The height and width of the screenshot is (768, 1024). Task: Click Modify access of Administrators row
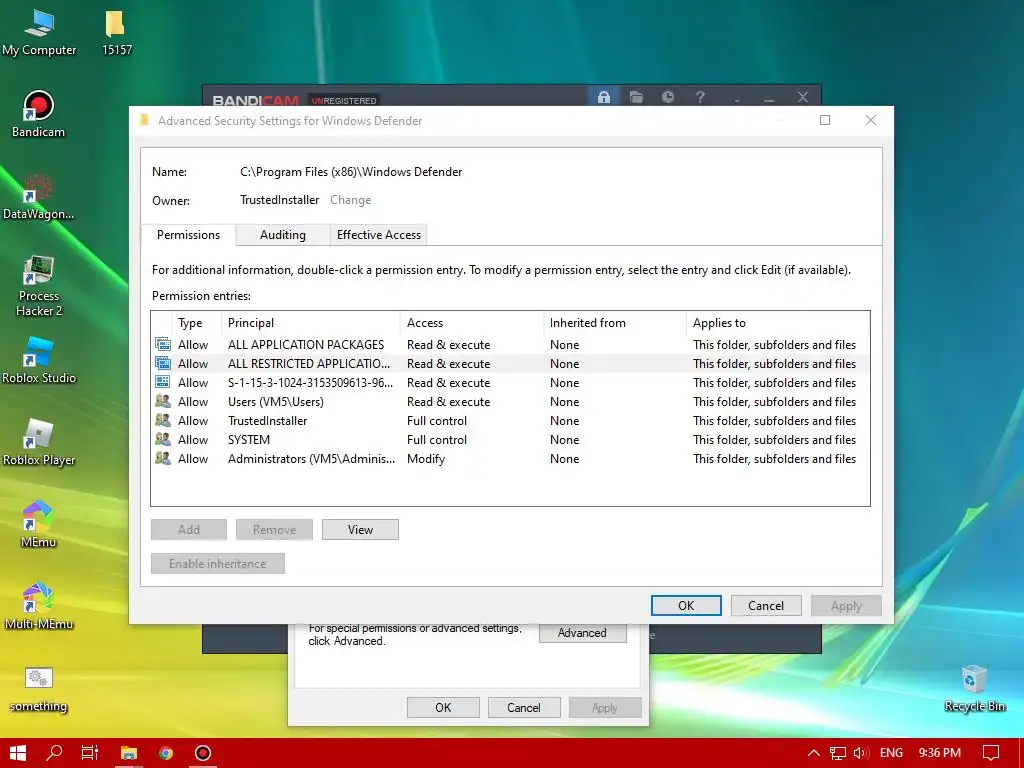coord(426,458)
